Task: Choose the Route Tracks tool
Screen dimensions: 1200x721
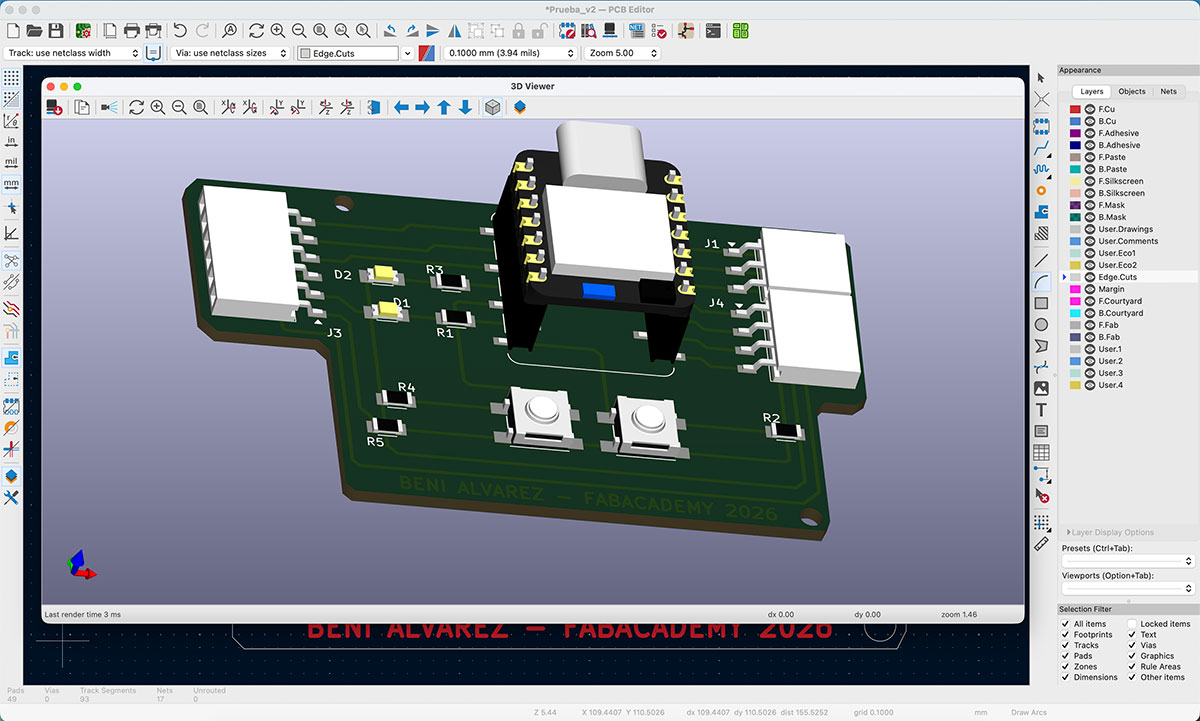Action: point(1041,147)
